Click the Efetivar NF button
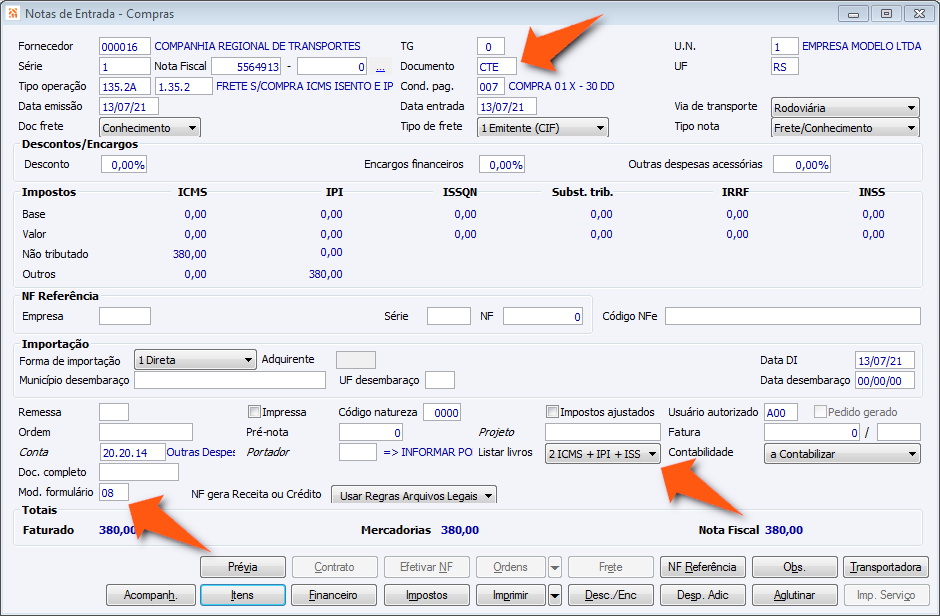 coord(427,567)
